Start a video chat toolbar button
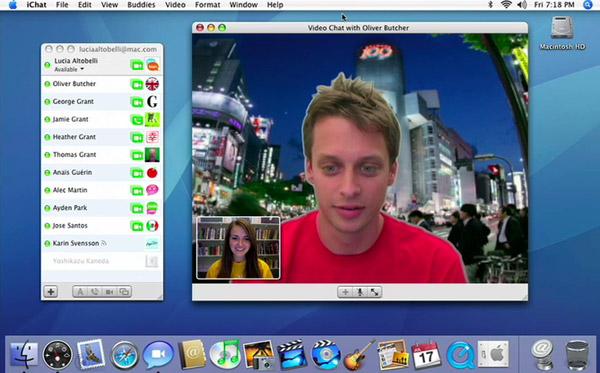The width and height of the screenshot is (600, 373). [x=109, y=292]
